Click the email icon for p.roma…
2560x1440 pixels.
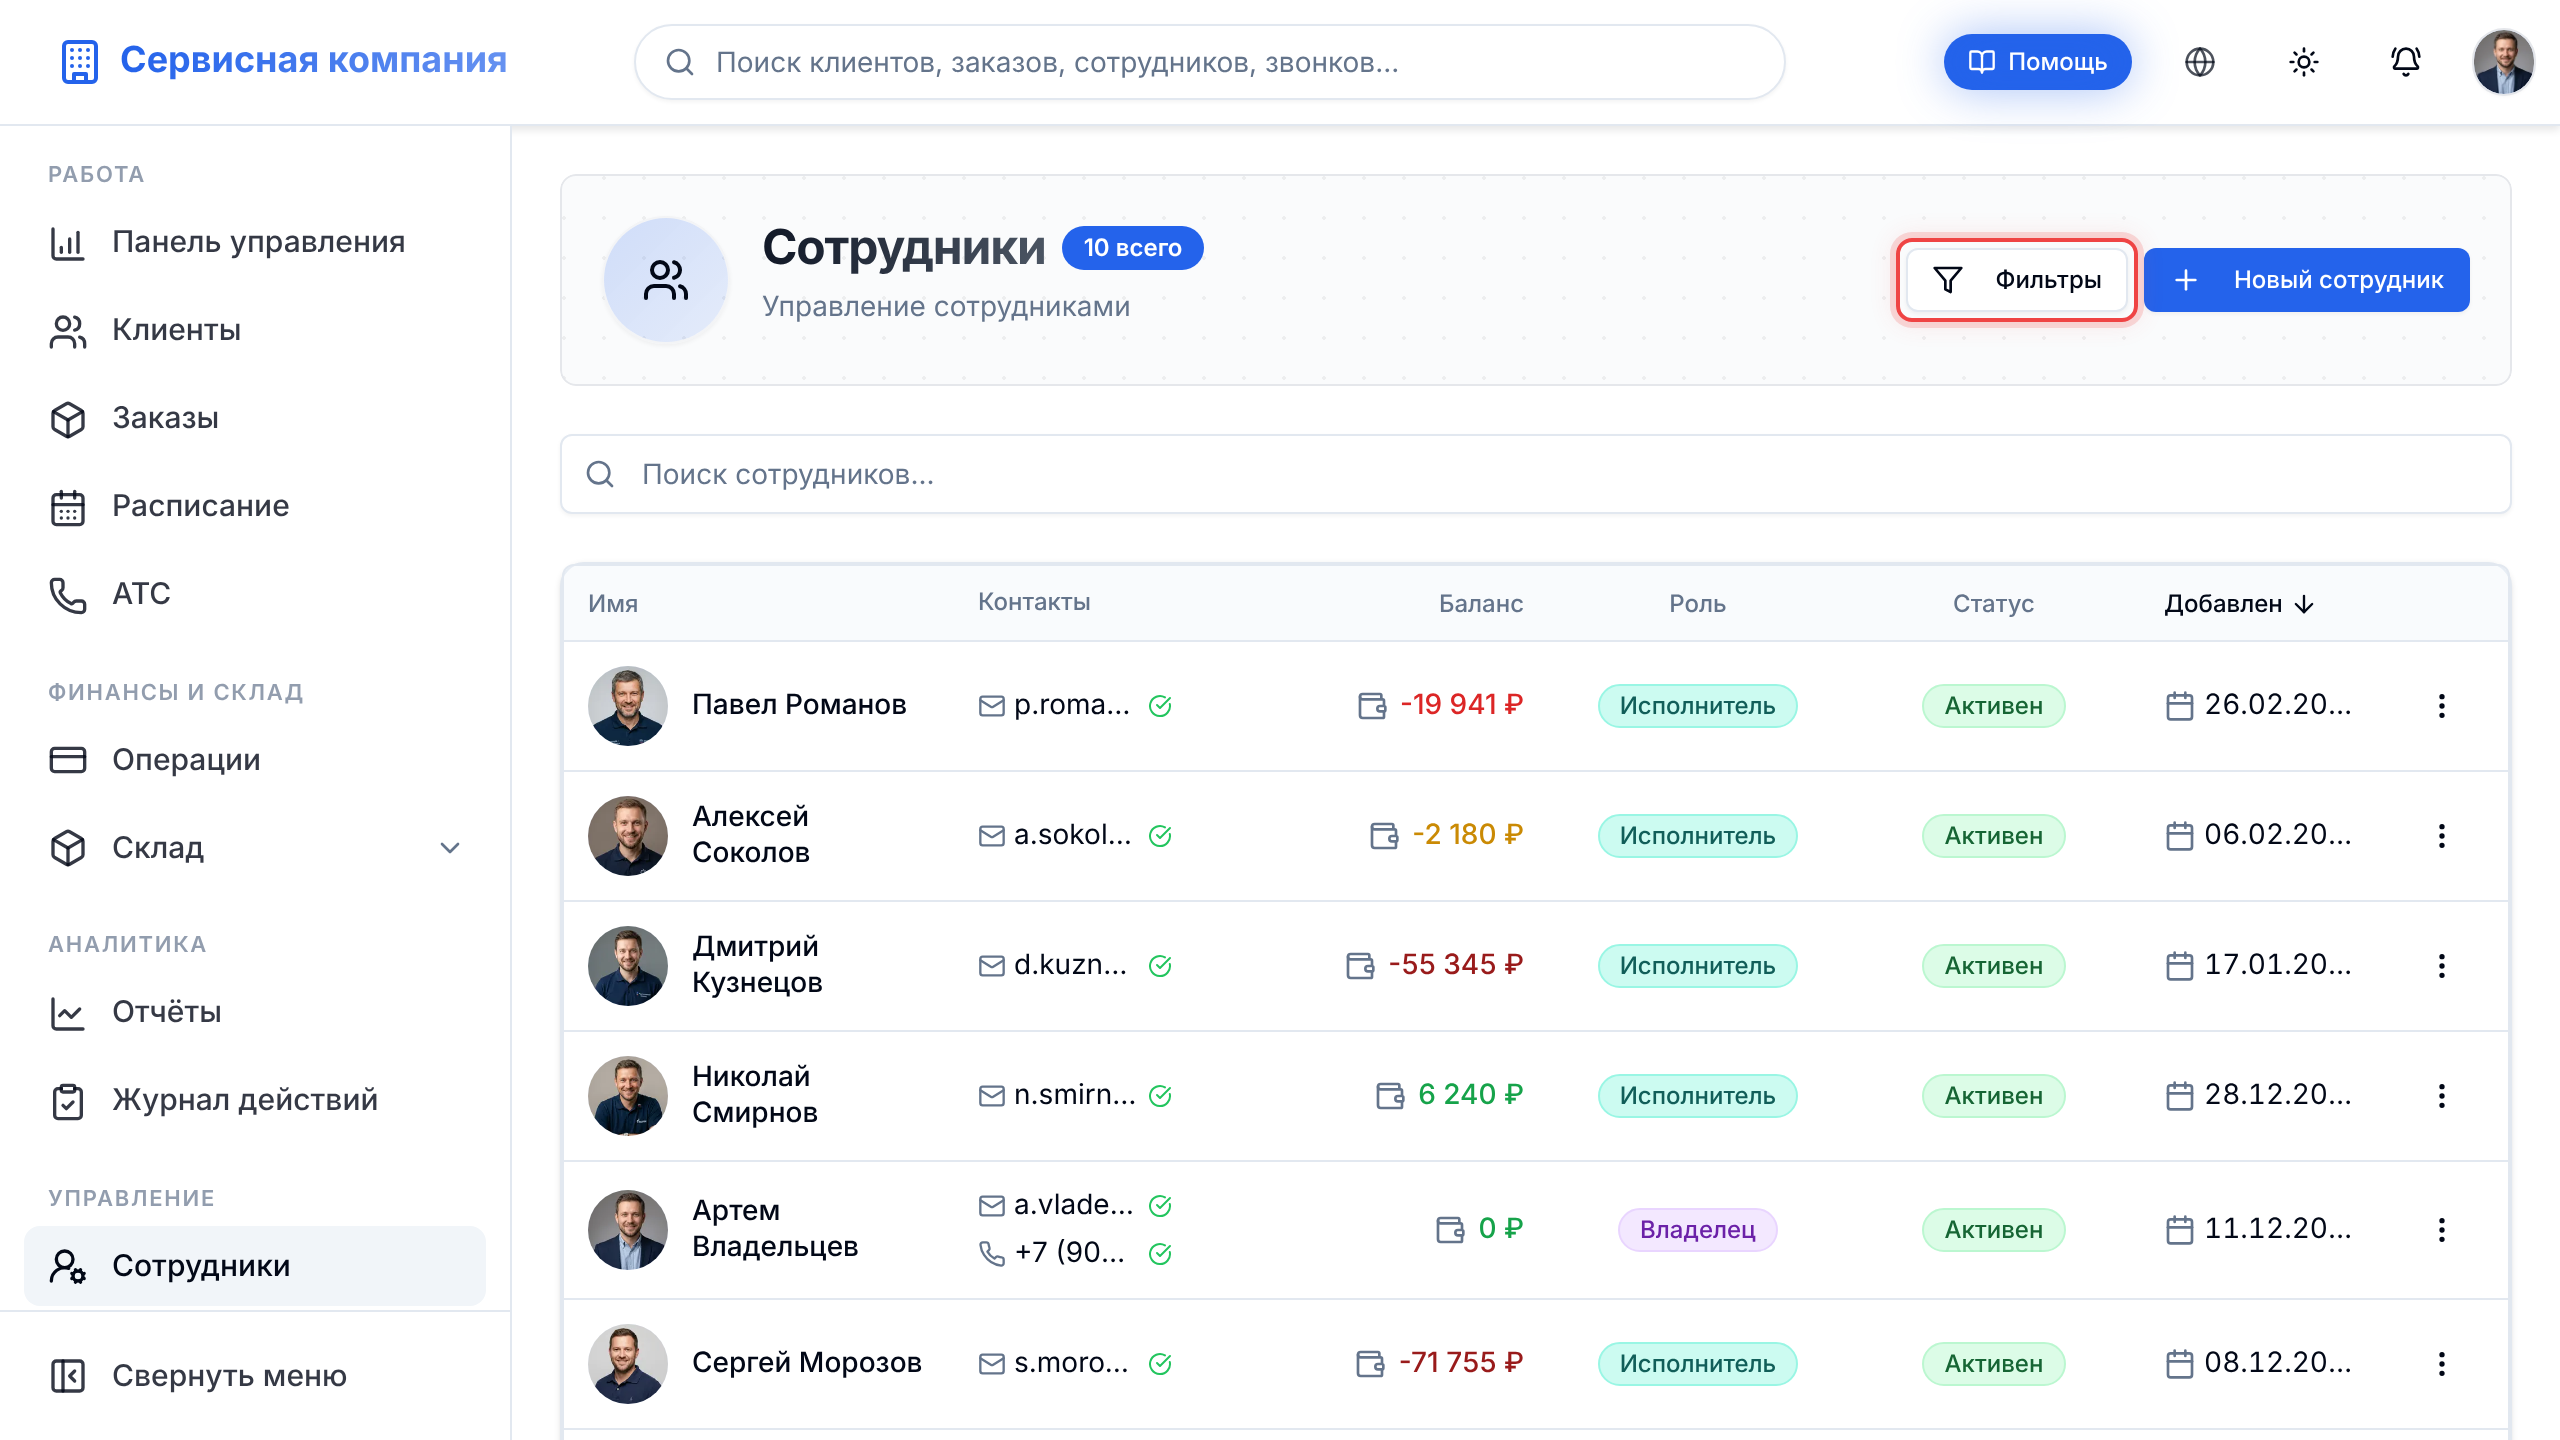pyautogui.click(x=991, y=706)
